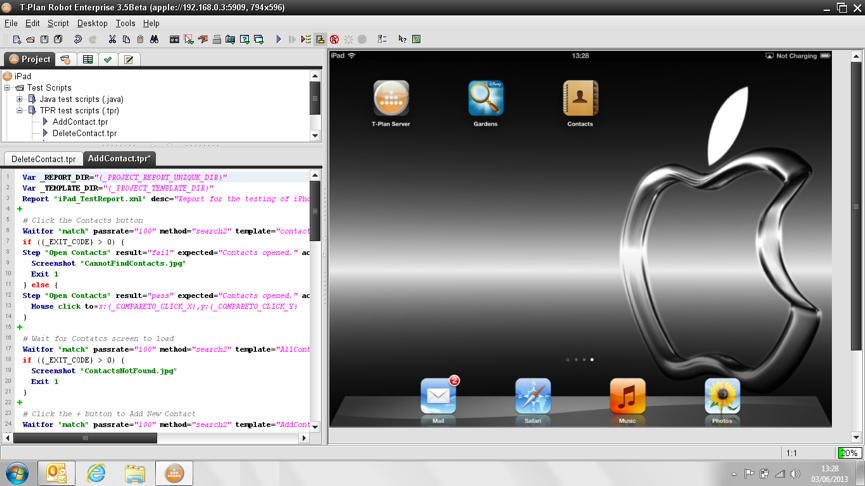The height and width of the screenshot is (486, 865).
Task: Open Internet Explorer from taskbar
Action: [96, 473]
